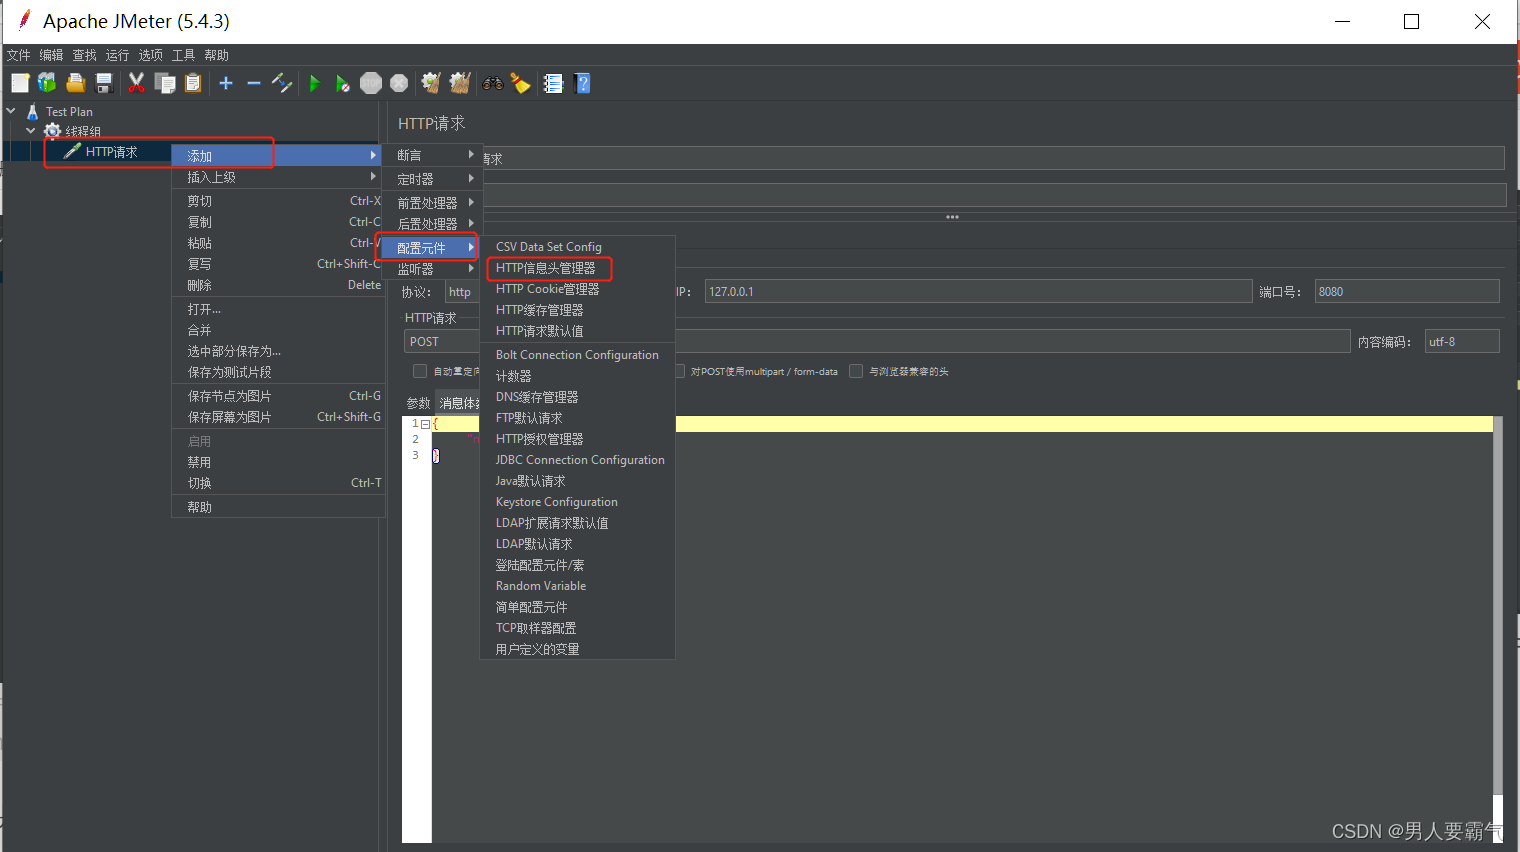Viewport: 1520px width, 852px height.
Task: Open the 编辑 menu
Action: coord(51,55)
